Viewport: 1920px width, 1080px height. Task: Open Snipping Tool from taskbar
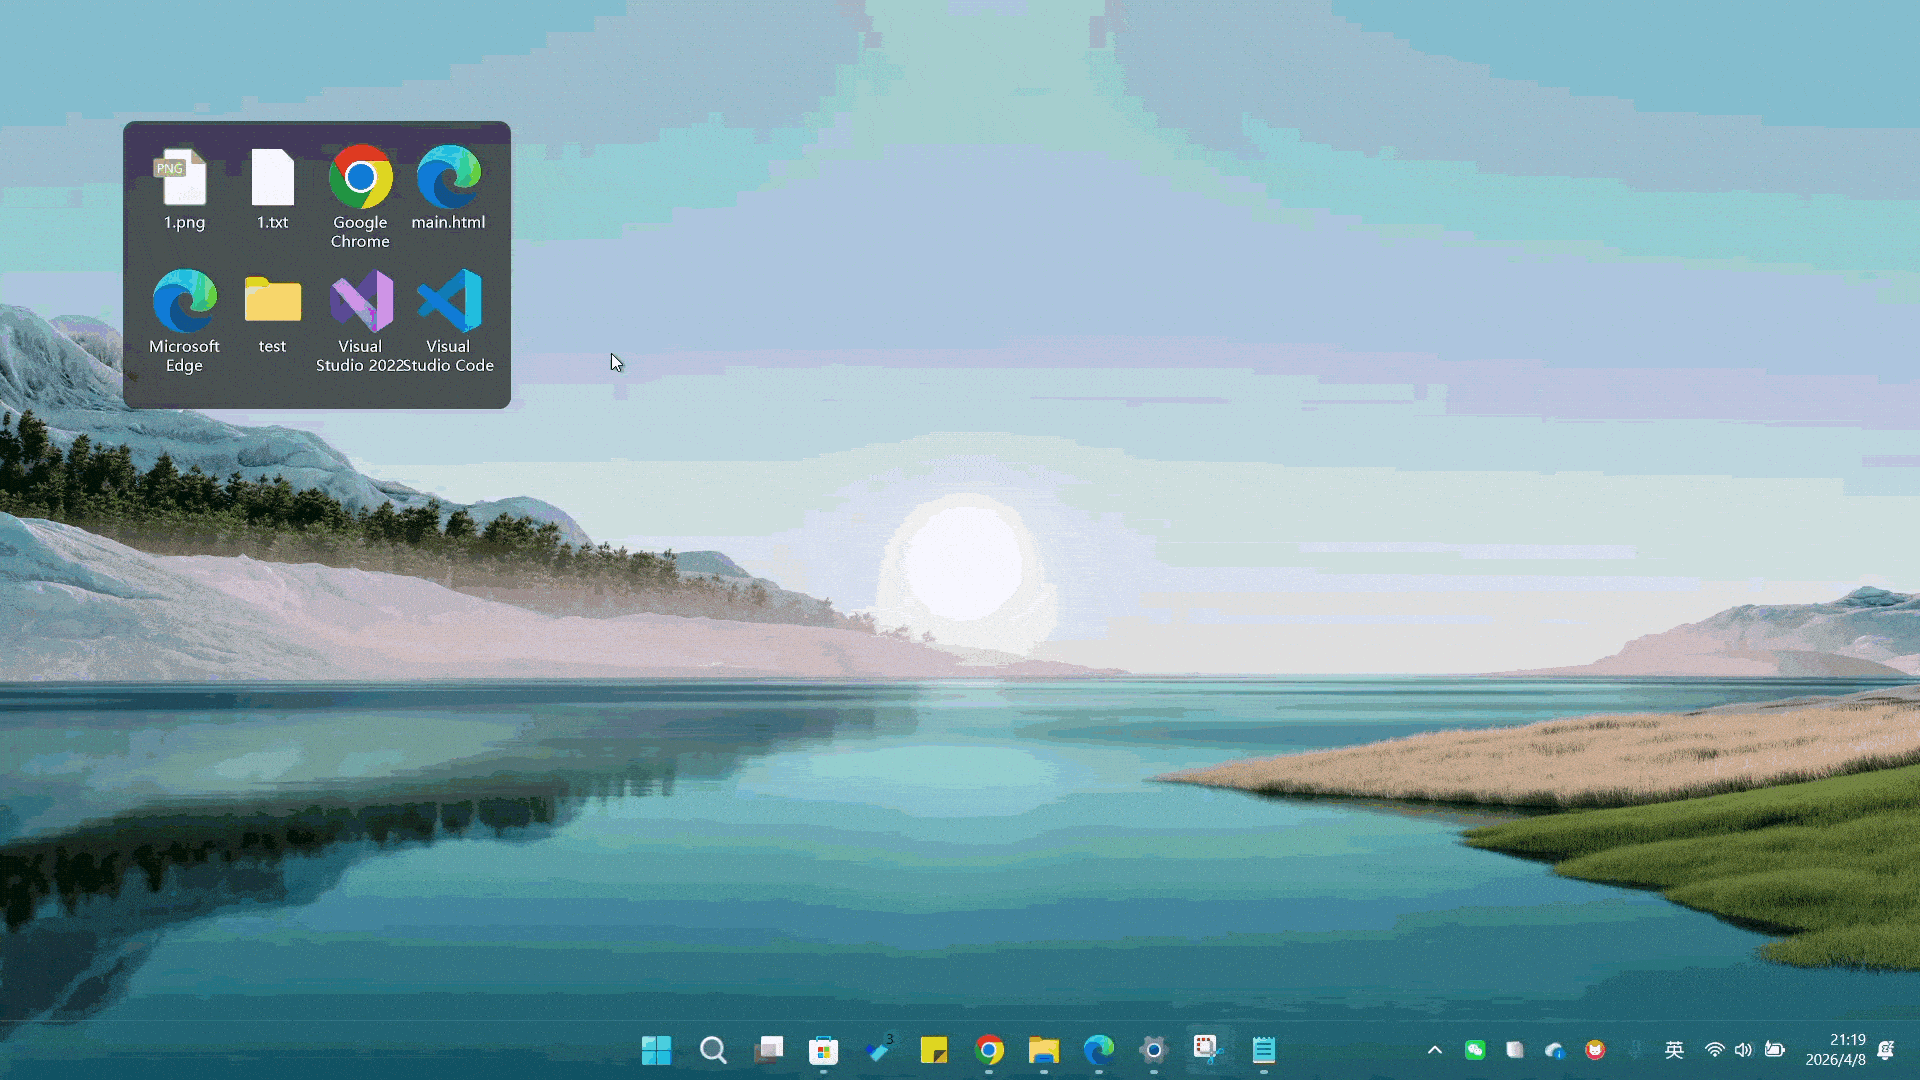click(1209, 1050)
